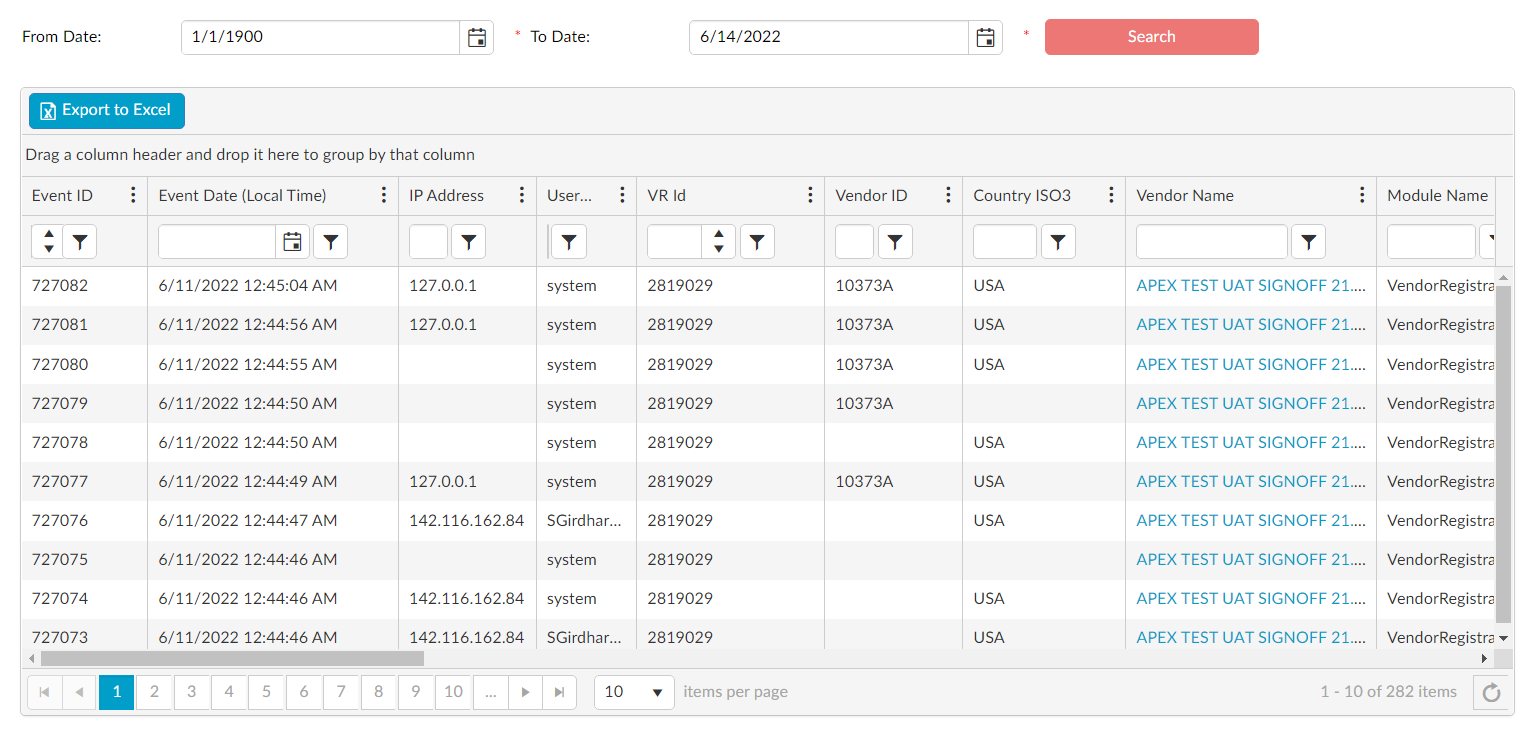Image resolution: width=1537 pixels, height=735 pixels.
Task: Open IP Address column menu
Action: click(x=522, y=195)
